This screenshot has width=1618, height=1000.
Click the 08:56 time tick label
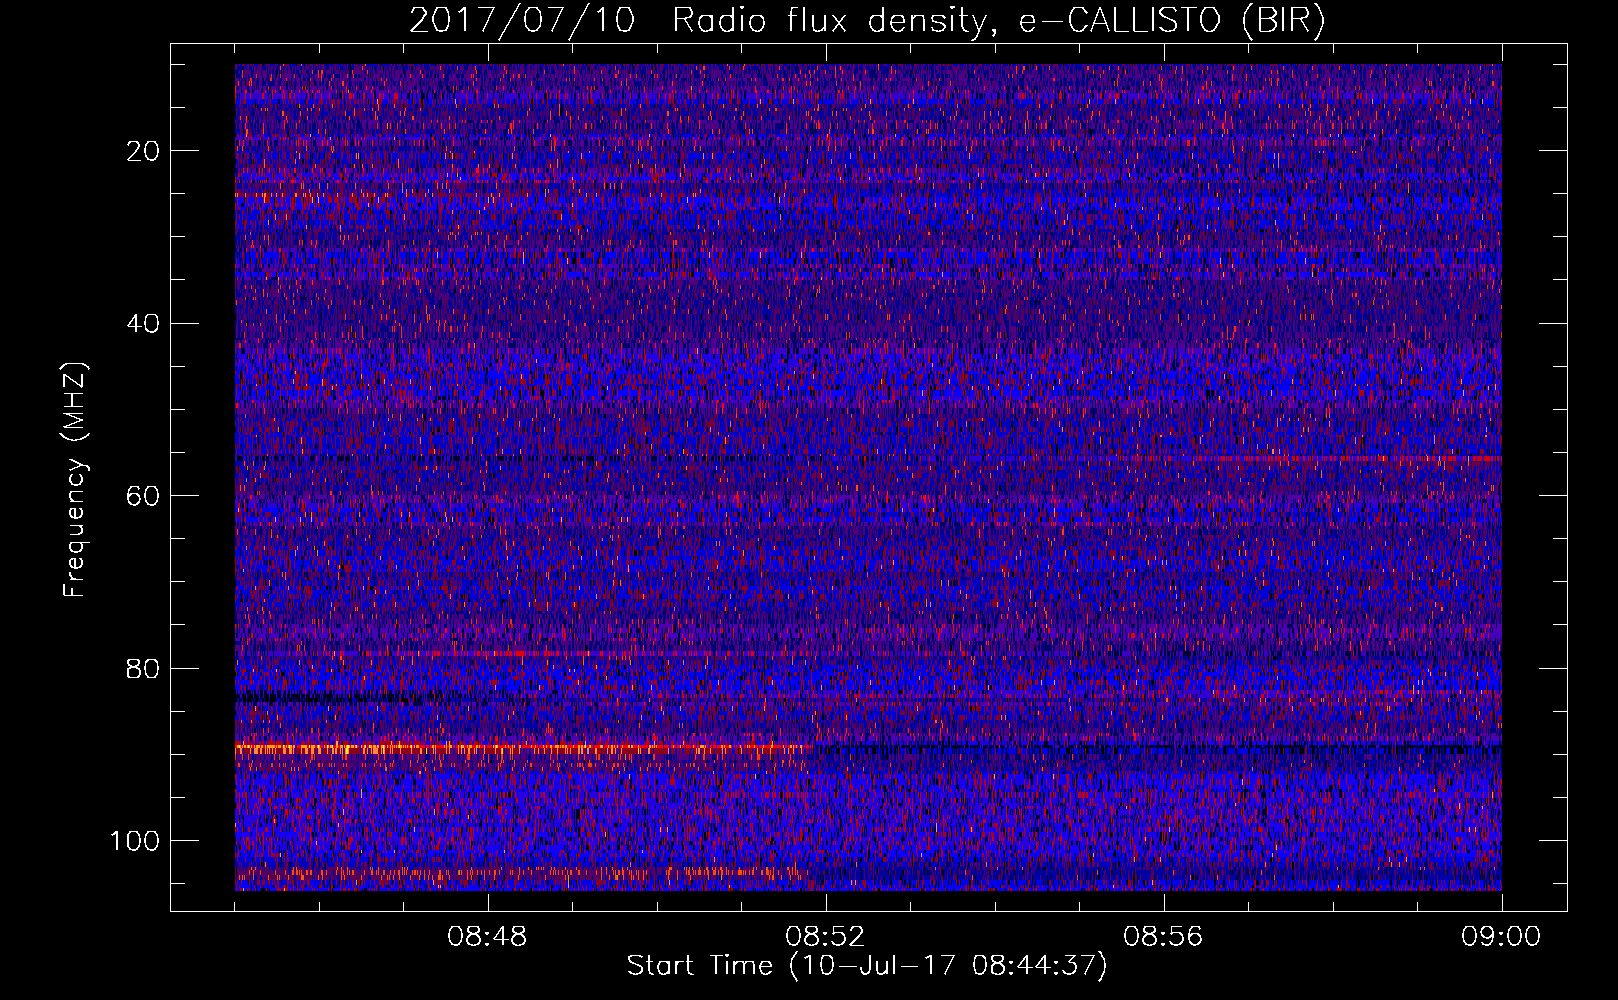[1163, 937]
